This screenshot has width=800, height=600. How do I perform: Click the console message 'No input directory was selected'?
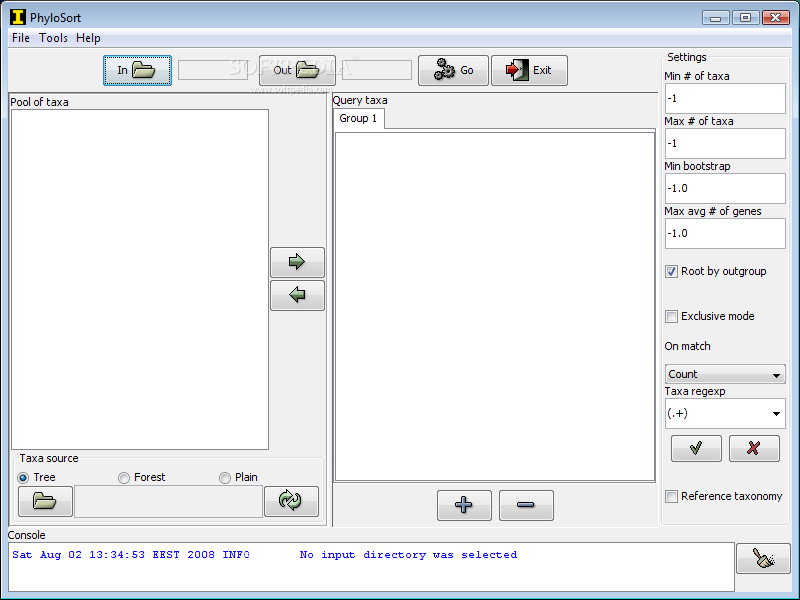point(408,555)
